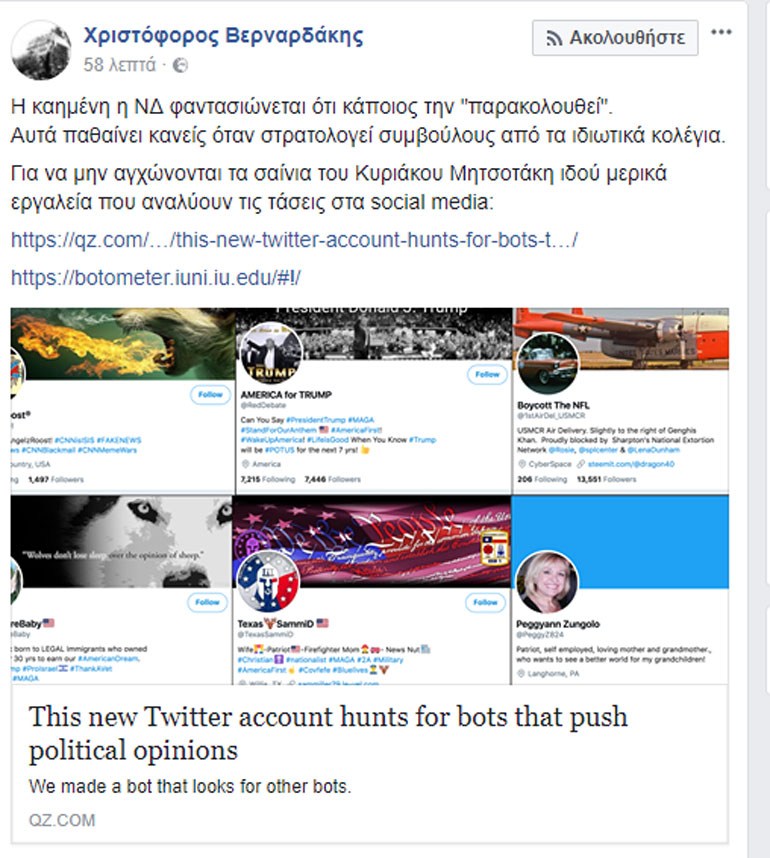Open the 58 λεπτά timestamp link
Image resolution: width=770 pixels, height=858 pixels.
pyautogui.click(x=119, y=65)
